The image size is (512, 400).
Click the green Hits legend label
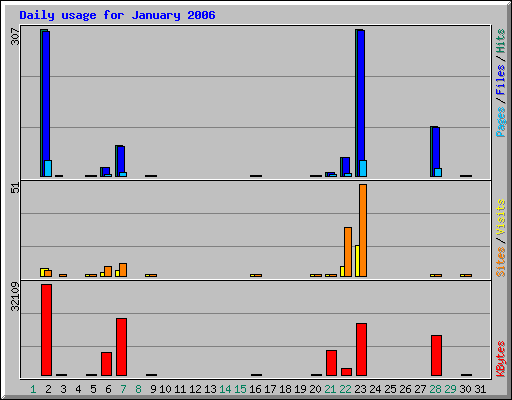[501, 41]
